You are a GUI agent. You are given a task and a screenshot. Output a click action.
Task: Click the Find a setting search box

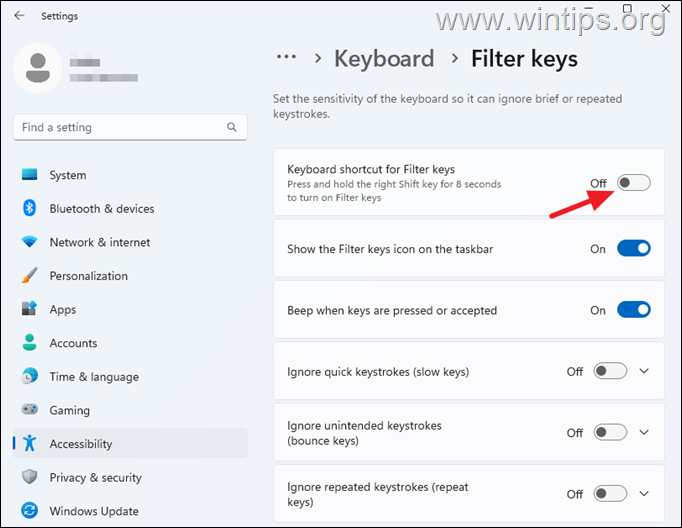point(130,127)
